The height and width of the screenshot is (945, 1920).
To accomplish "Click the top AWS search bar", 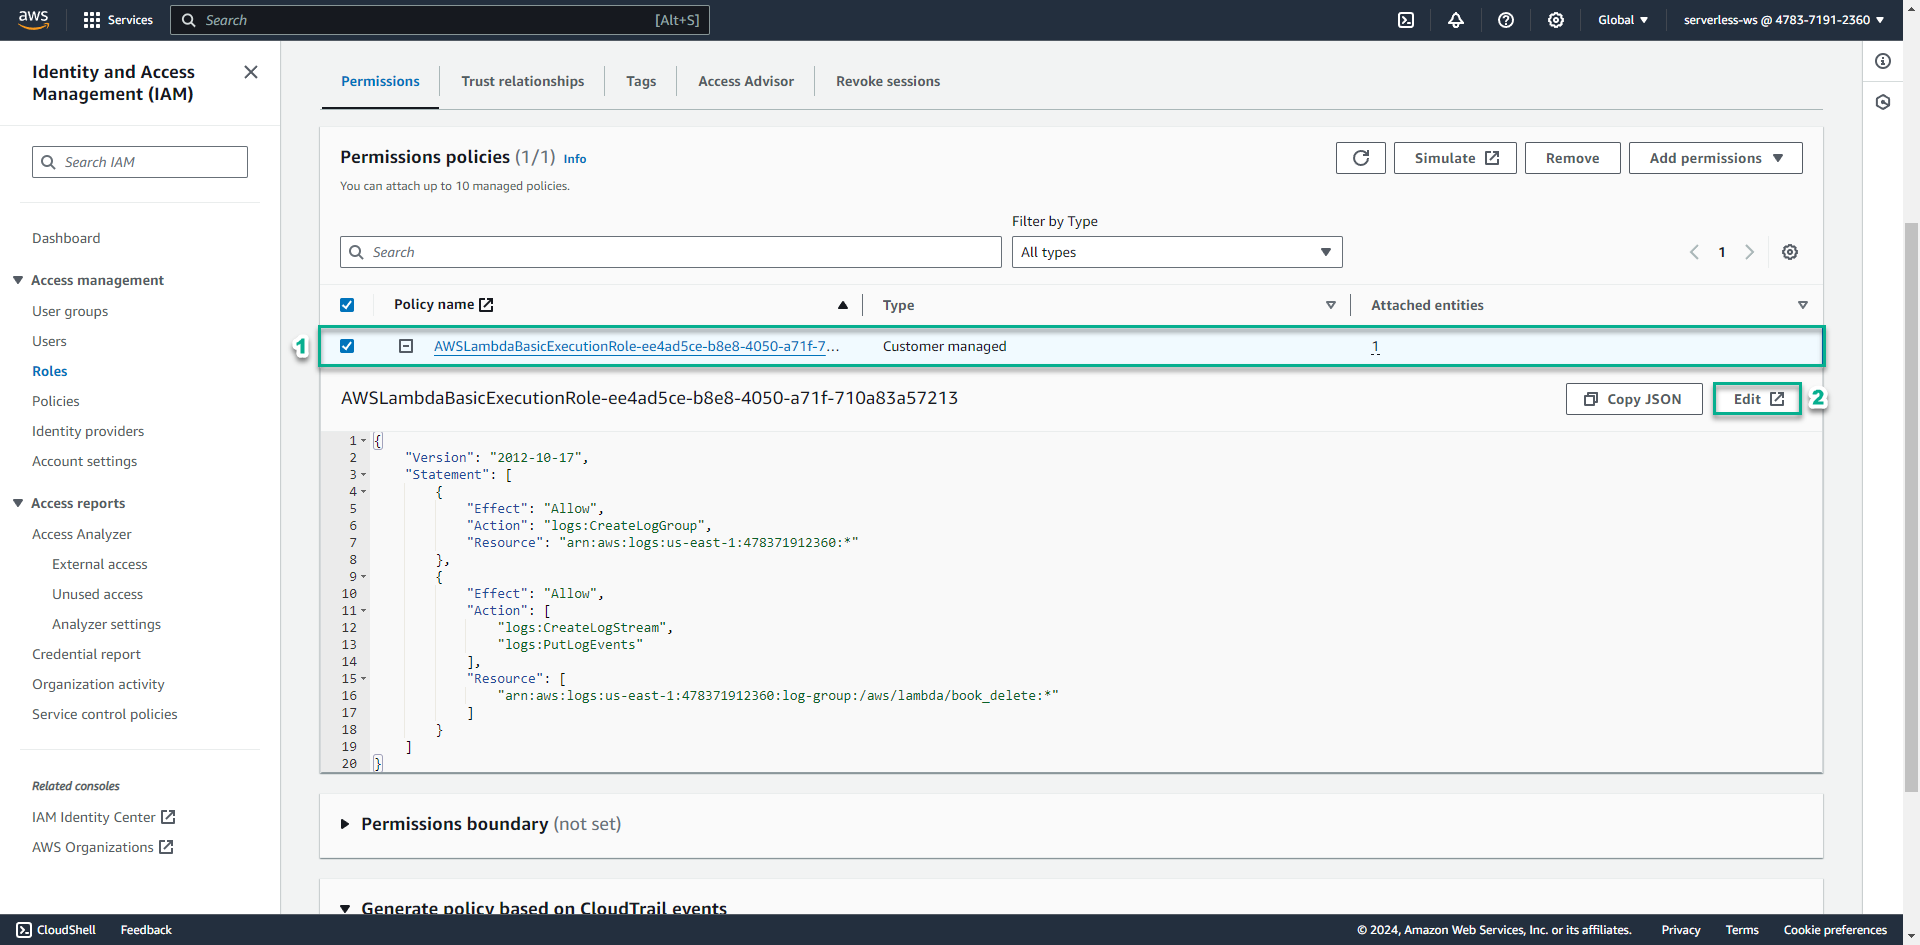I will [x=440, y=20].
